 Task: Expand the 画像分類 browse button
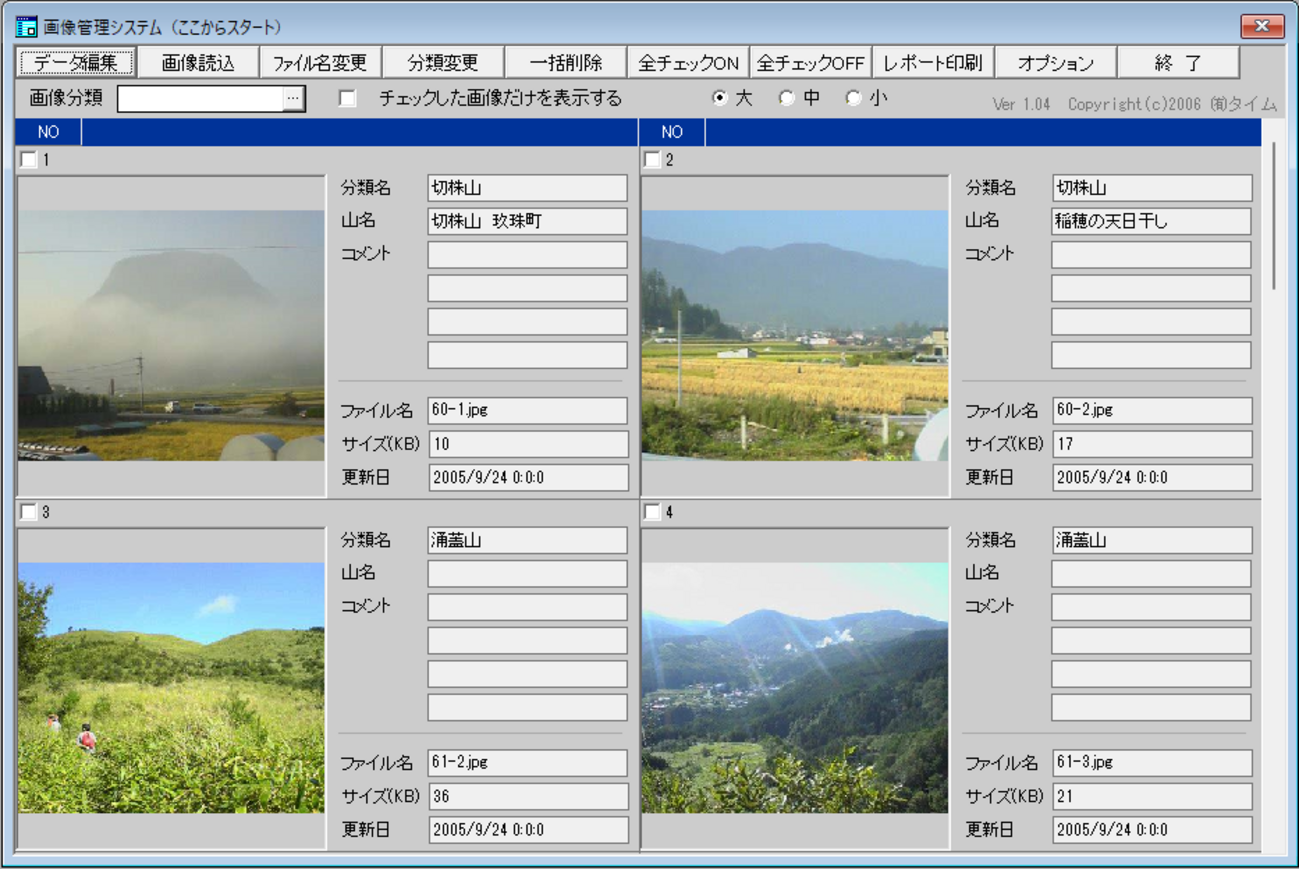click(x=293, y=98)
